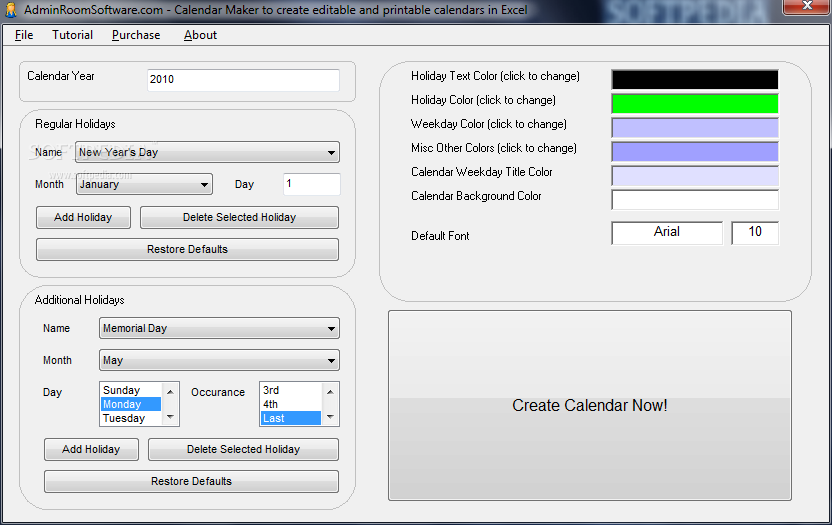Open the January month dropdown
This screenshot has height=525, width=832.
[x=144, y=184]
